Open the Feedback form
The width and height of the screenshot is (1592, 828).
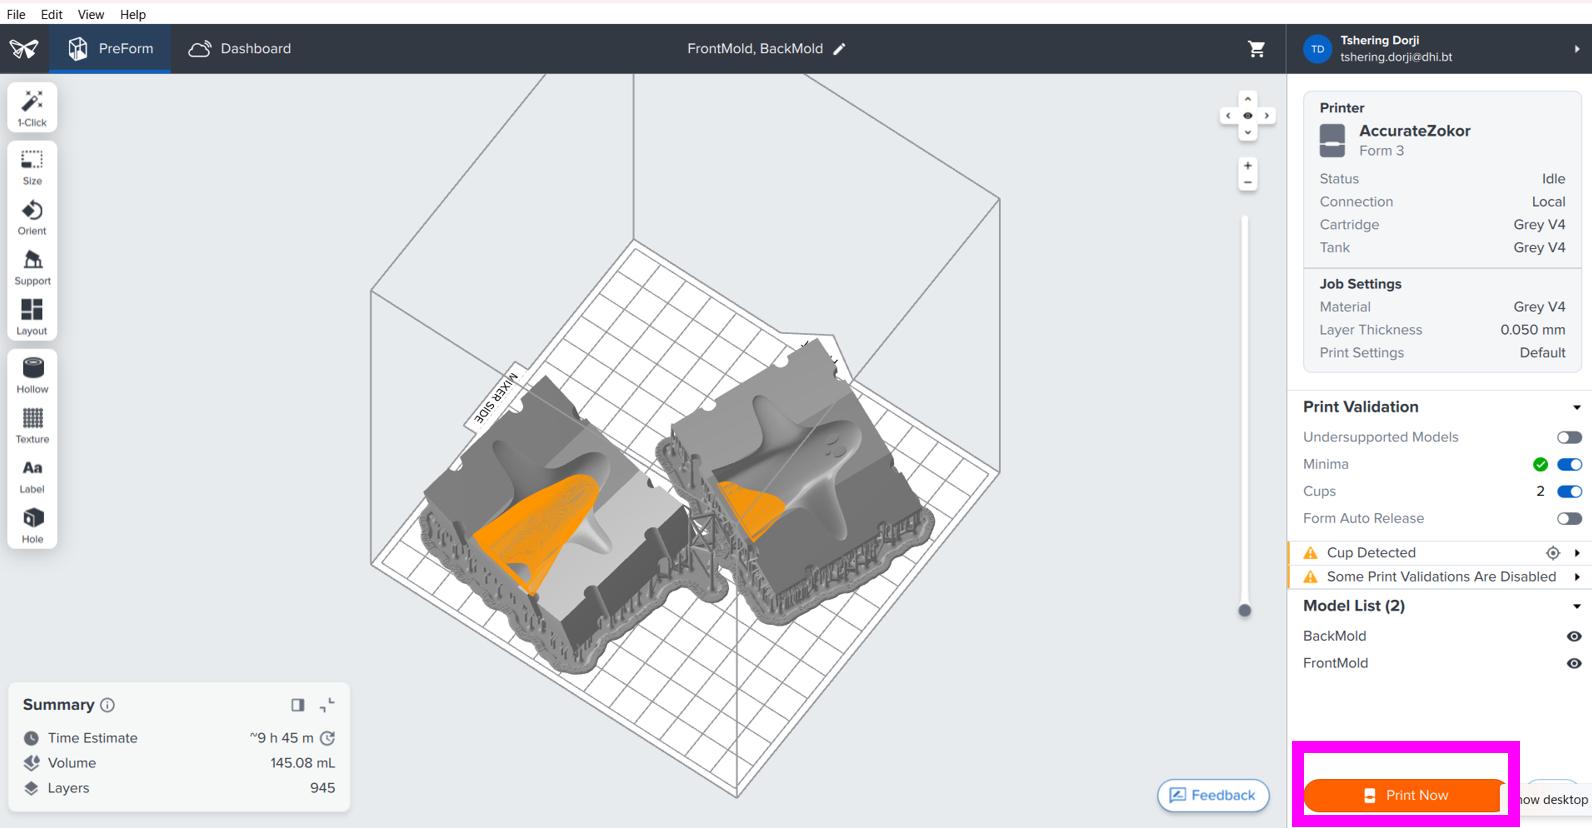(x=1213, y=795)
